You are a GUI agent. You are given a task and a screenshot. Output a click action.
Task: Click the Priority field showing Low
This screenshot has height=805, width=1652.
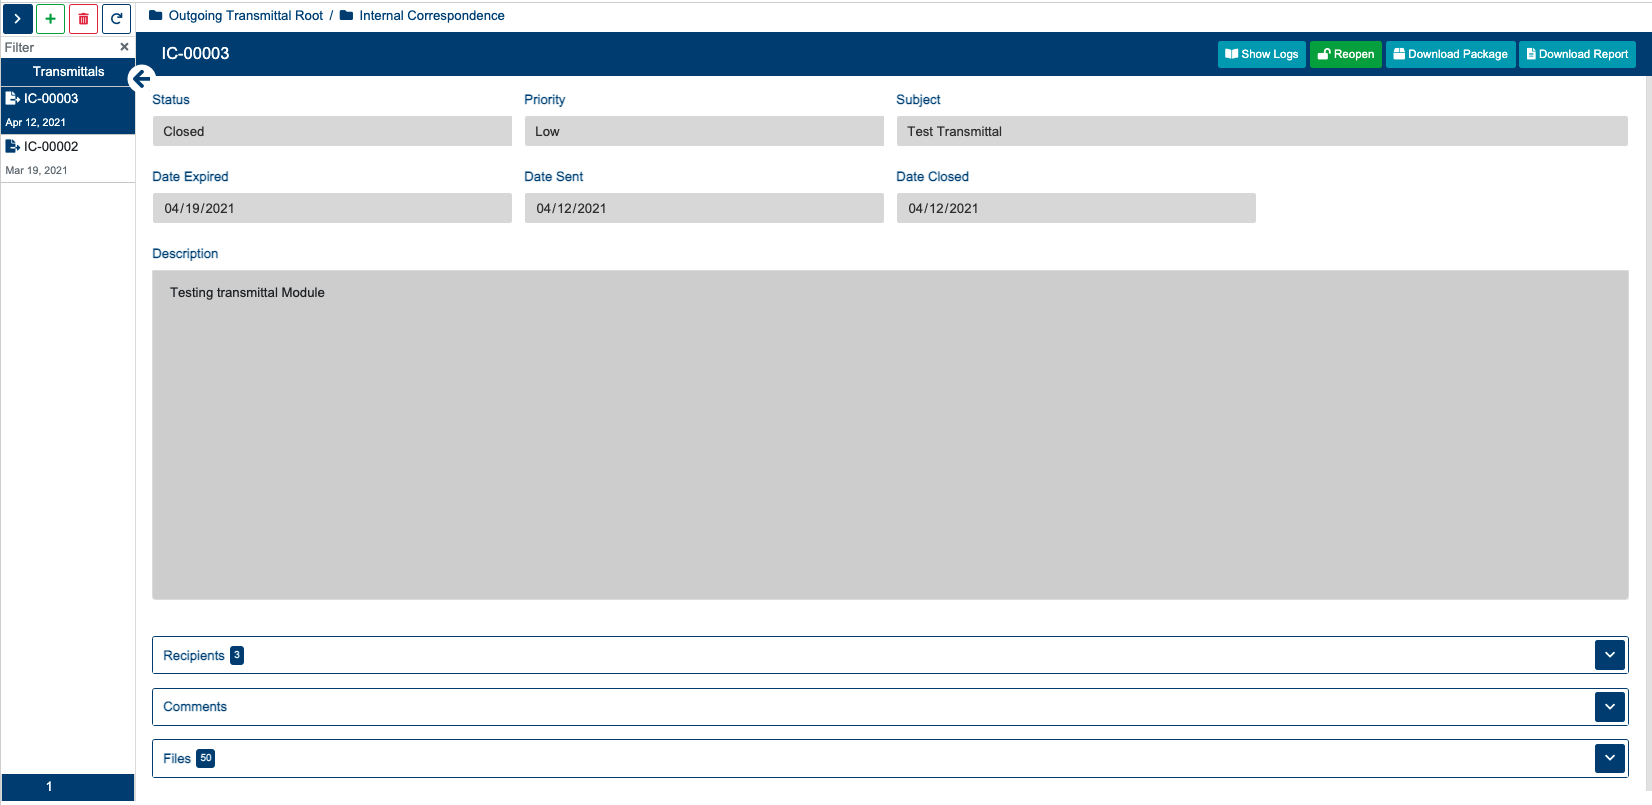704,131
